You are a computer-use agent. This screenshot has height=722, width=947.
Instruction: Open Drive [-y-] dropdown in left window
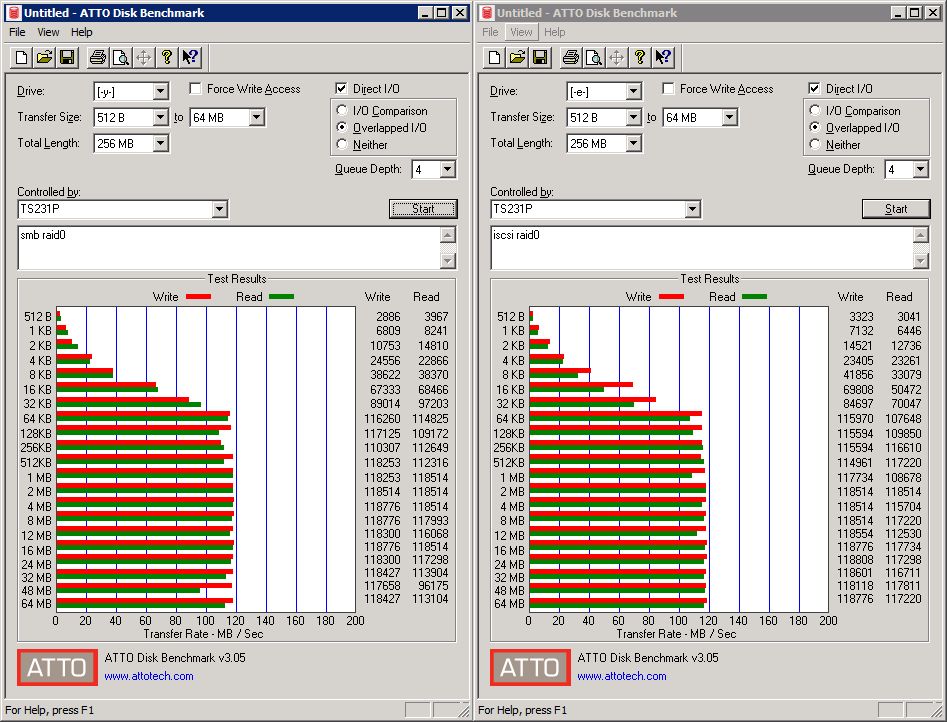[x=160, y=91]
